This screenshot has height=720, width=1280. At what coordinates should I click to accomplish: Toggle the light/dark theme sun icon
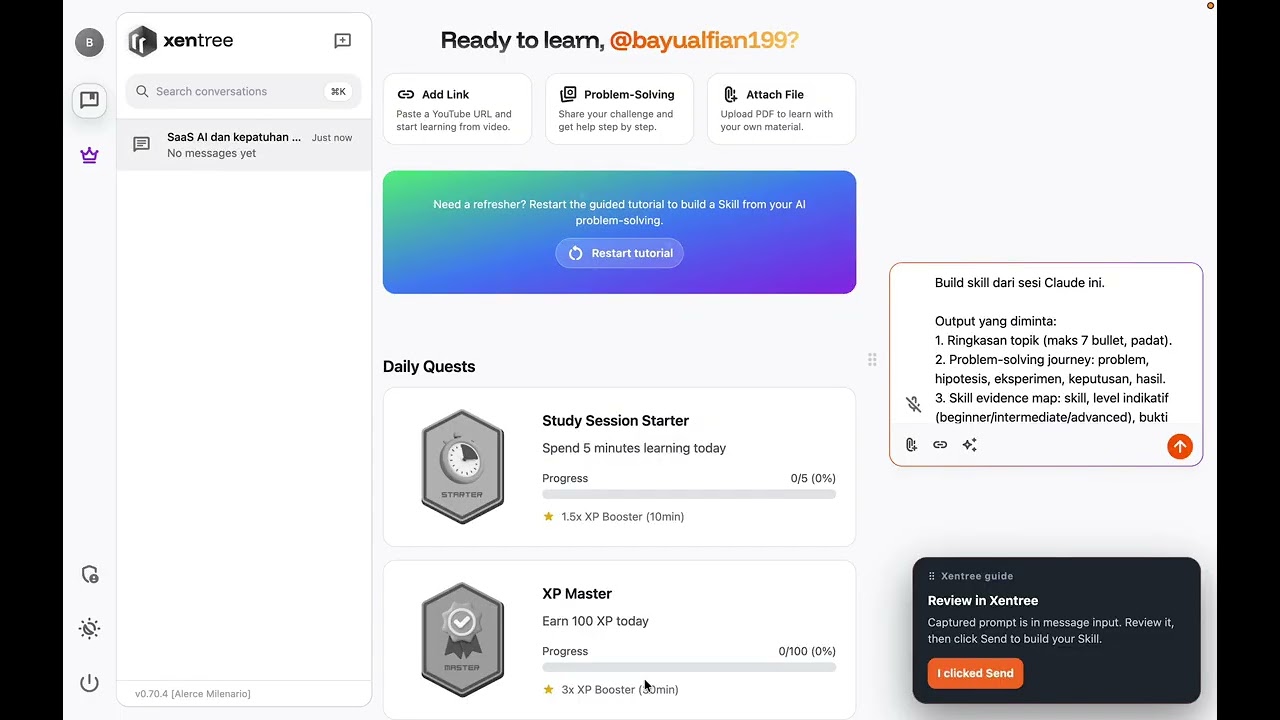89,629
